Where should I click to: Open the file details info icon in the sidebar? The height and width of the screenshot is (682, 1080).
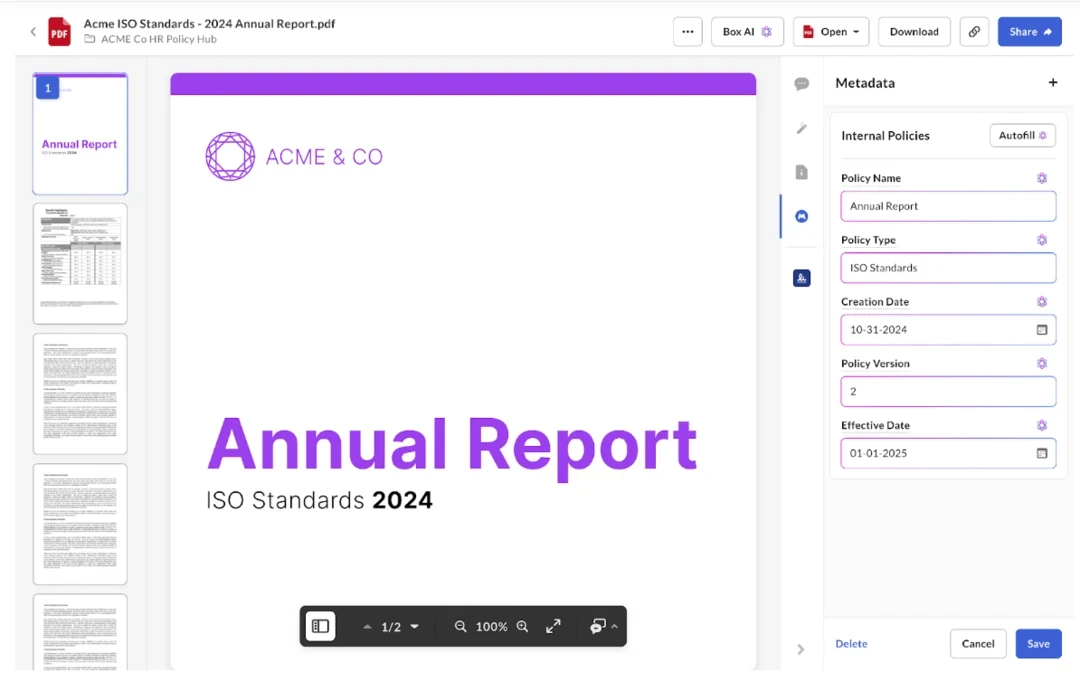click(x=801, y=172)
